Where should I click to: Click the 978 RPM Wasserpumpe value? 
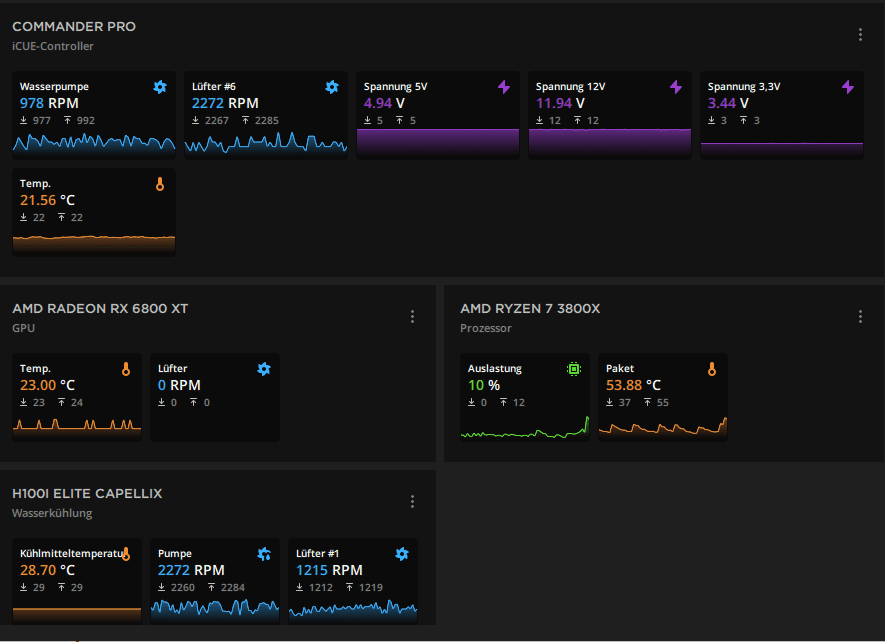pos(49,103)
